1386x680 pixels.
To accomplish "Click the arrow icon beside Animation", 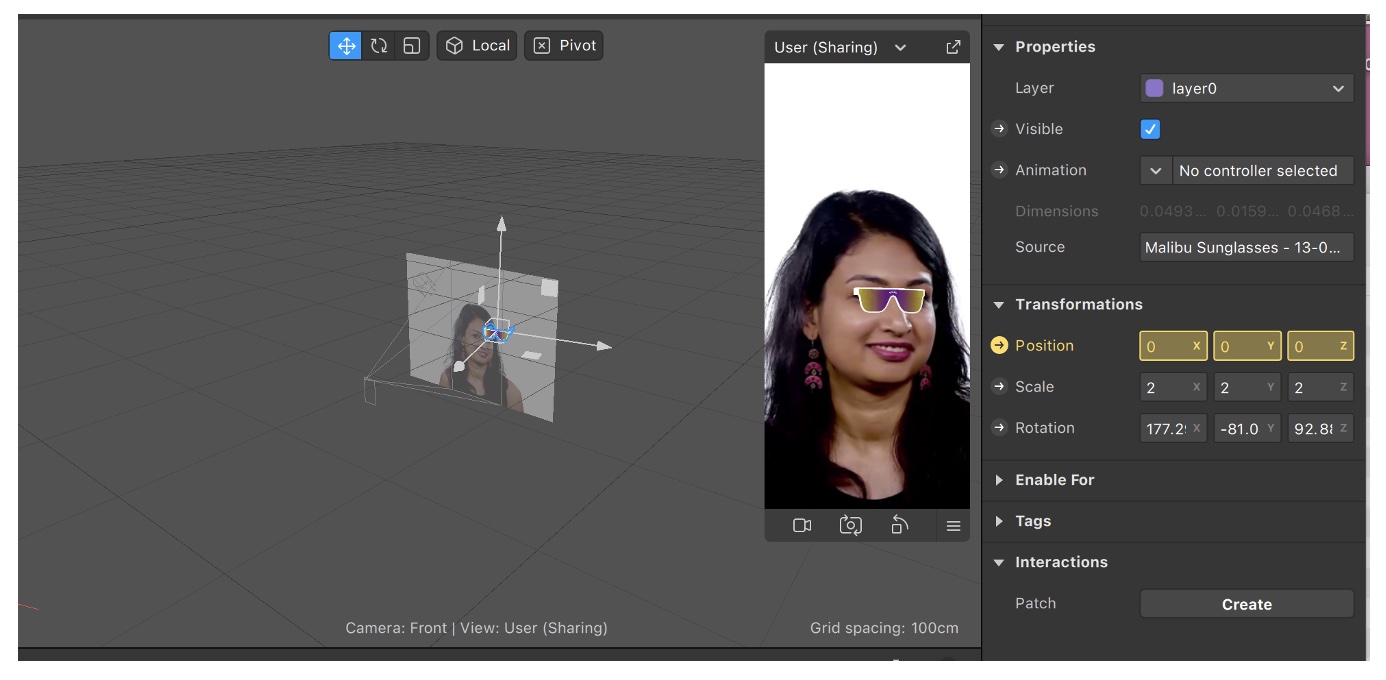I will [999, 170].
